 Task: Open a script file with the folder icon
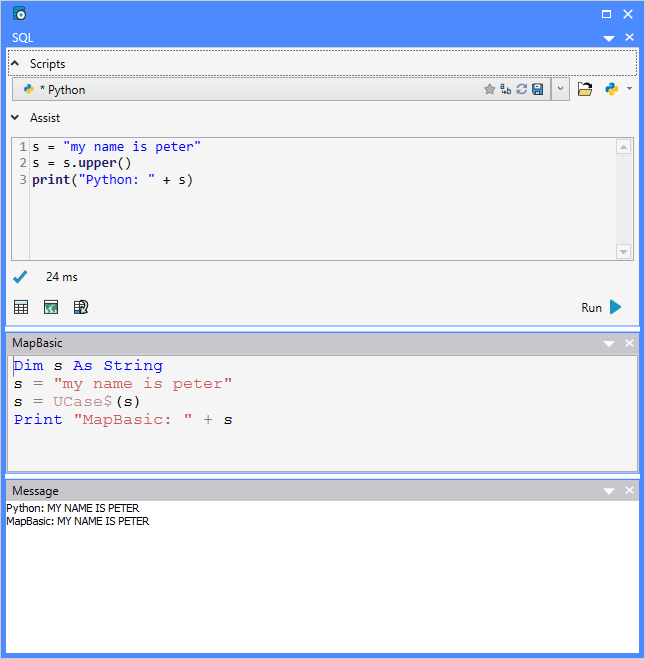(584, 89)
